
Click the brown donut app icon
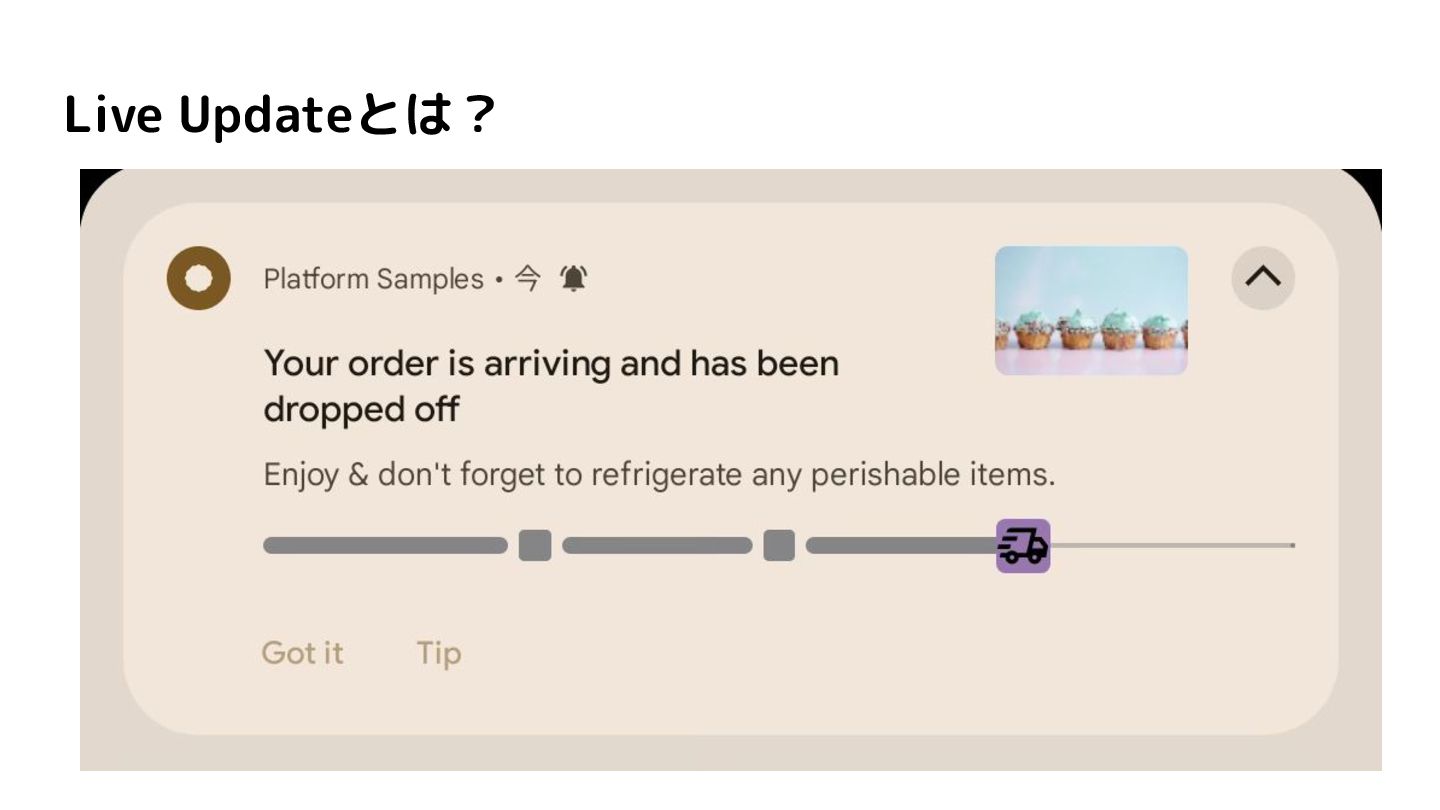pyautogui.click(x=198, y=278)
